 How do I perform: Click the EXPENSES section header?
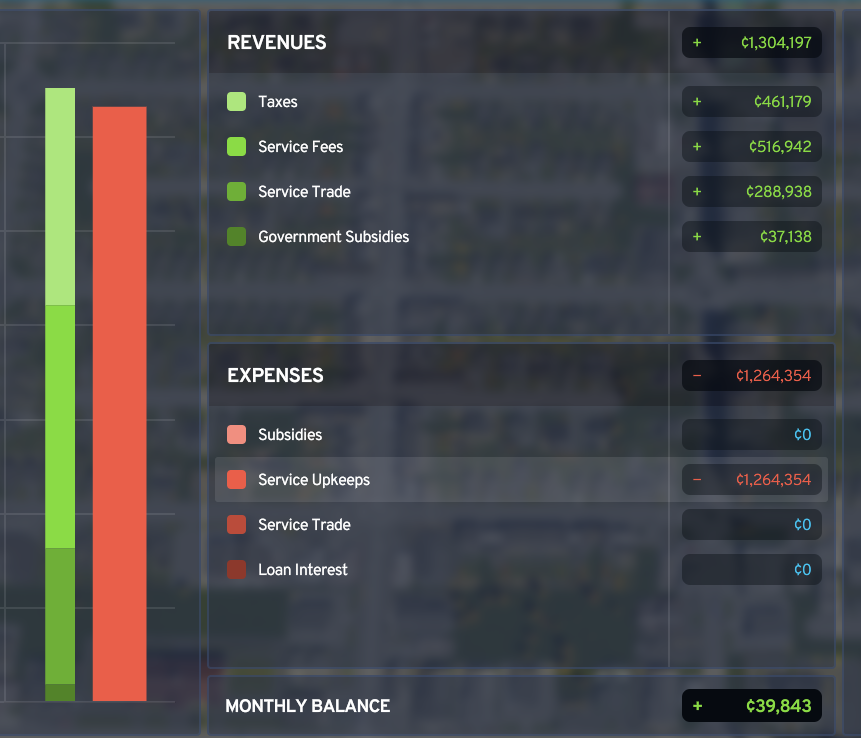275,375
